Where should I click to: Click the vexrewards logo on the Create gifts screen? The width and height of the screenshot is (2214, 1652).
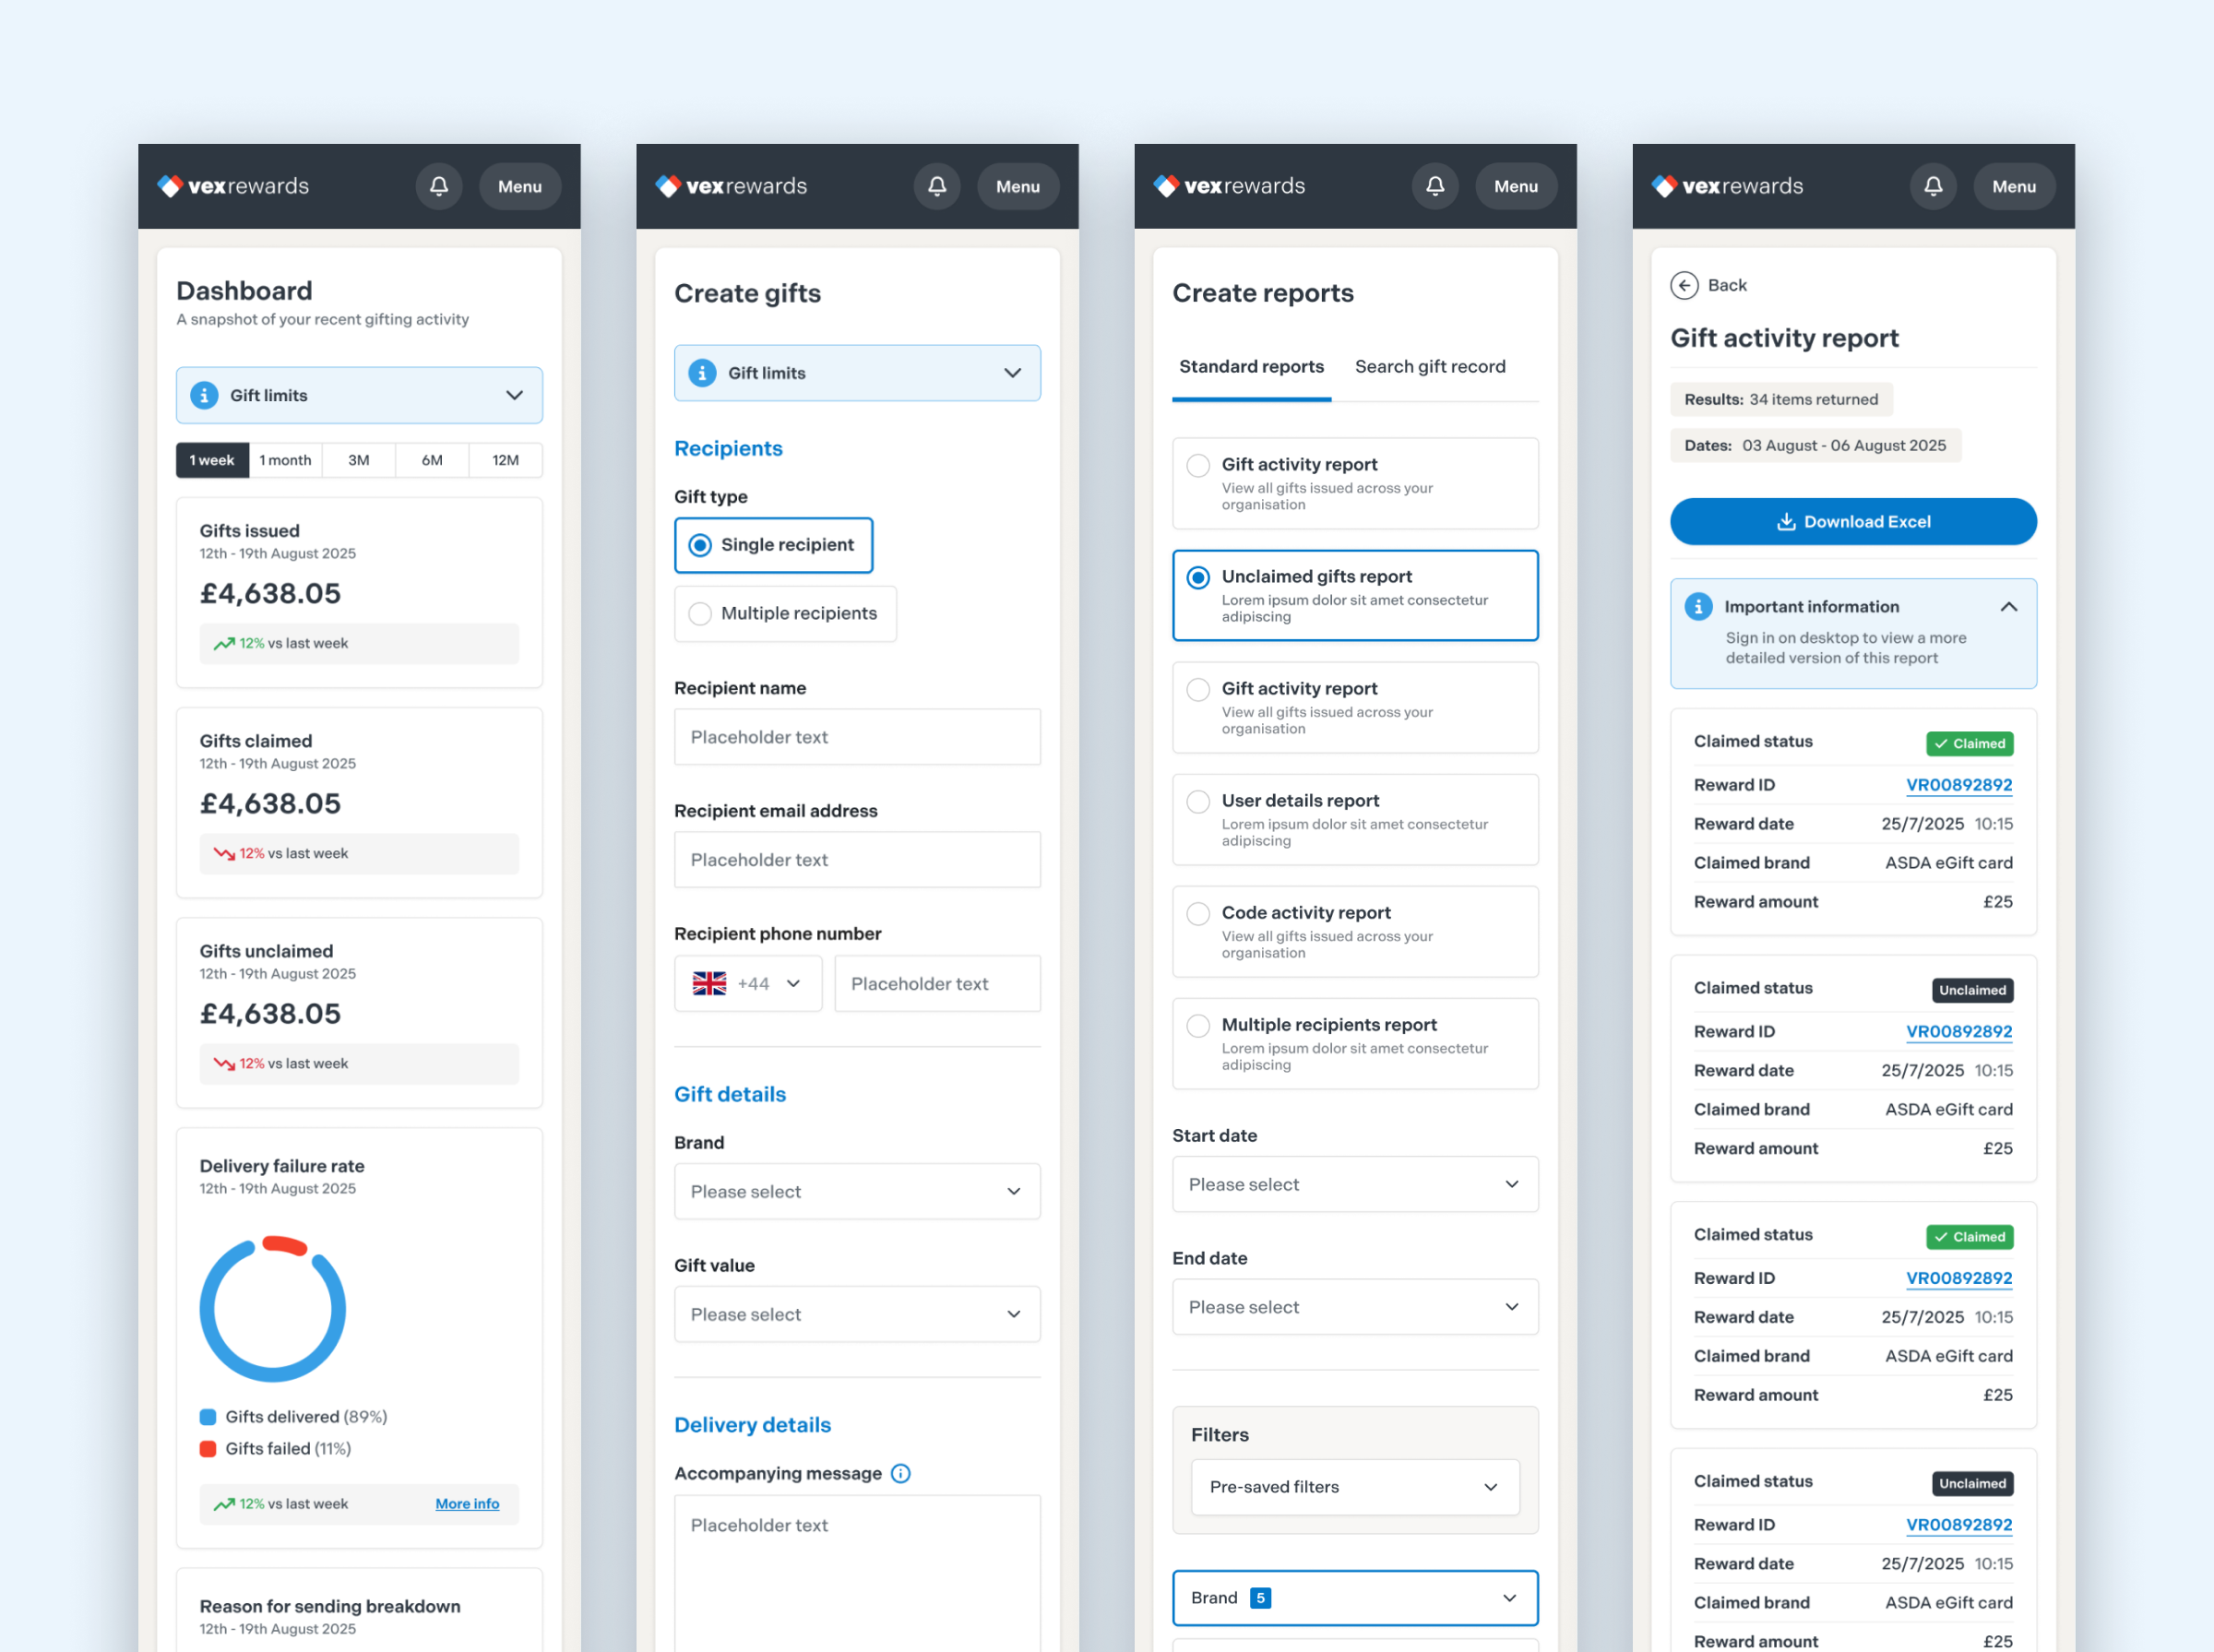[x=731, y=186]
